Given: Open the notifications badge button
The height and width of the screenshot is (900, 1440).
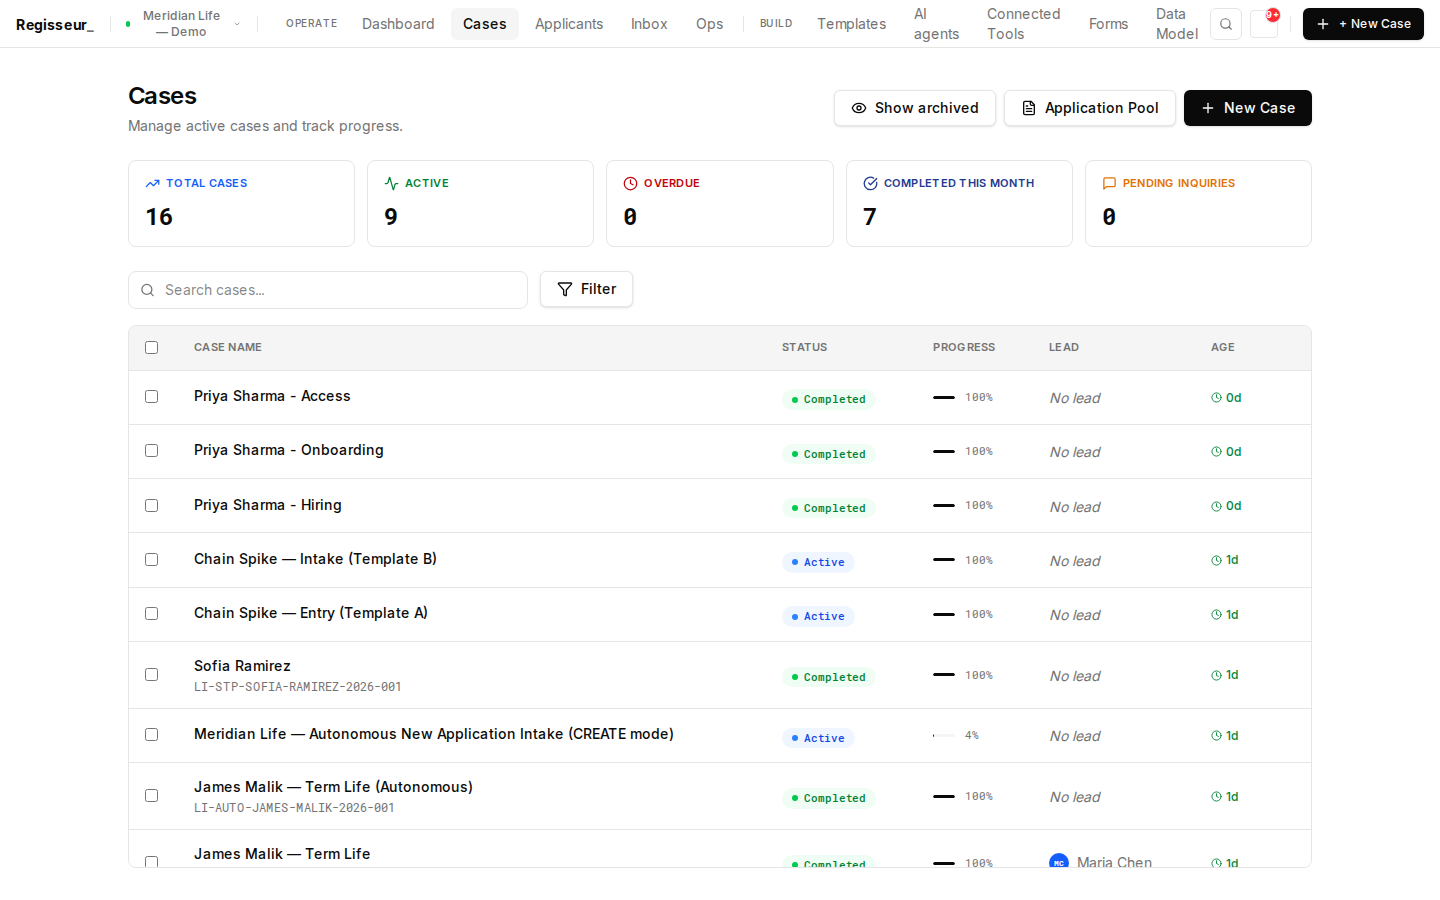Looking at the screenshot, I should (x=1265, y=24).
